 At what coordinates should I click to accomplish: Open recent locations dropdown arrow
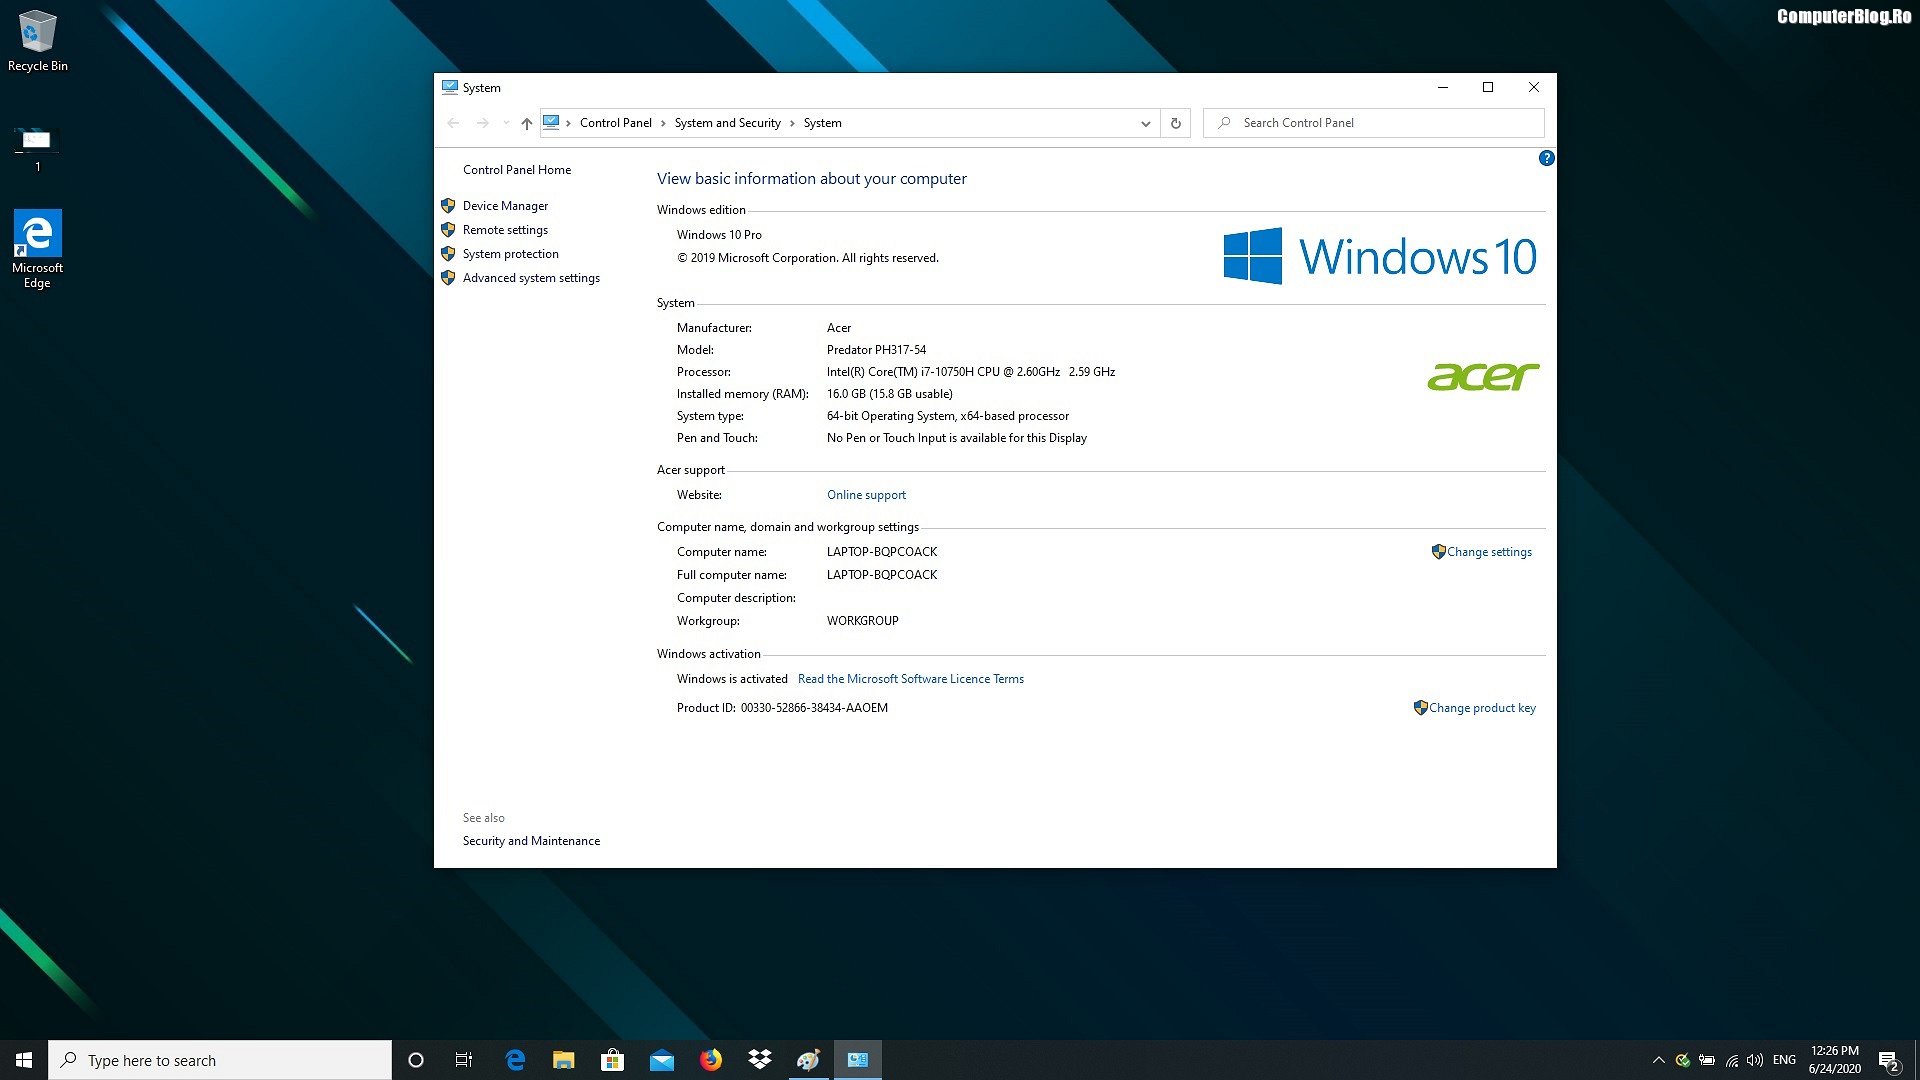pyautogui.click(x=506, y=123)
